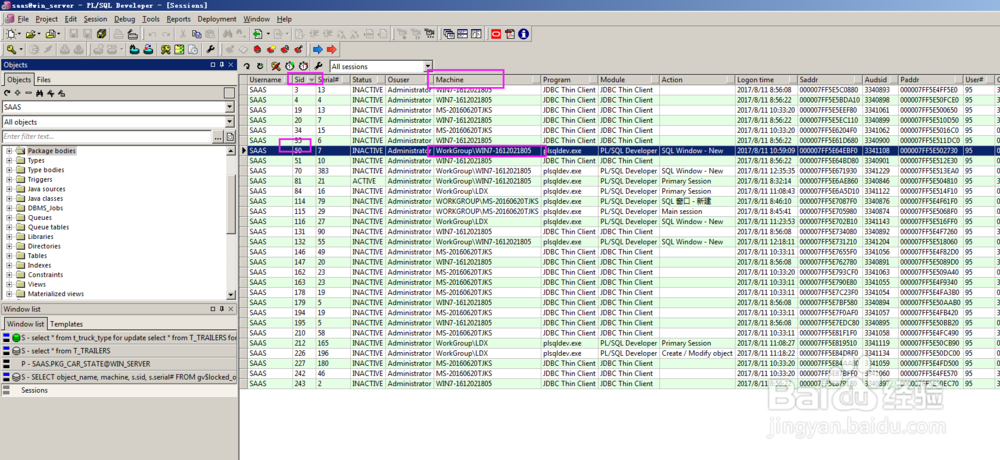The image size is (1000, 460).
Task: Open the Debug menu
Action: pyautogui.click(x=124, y=19)
